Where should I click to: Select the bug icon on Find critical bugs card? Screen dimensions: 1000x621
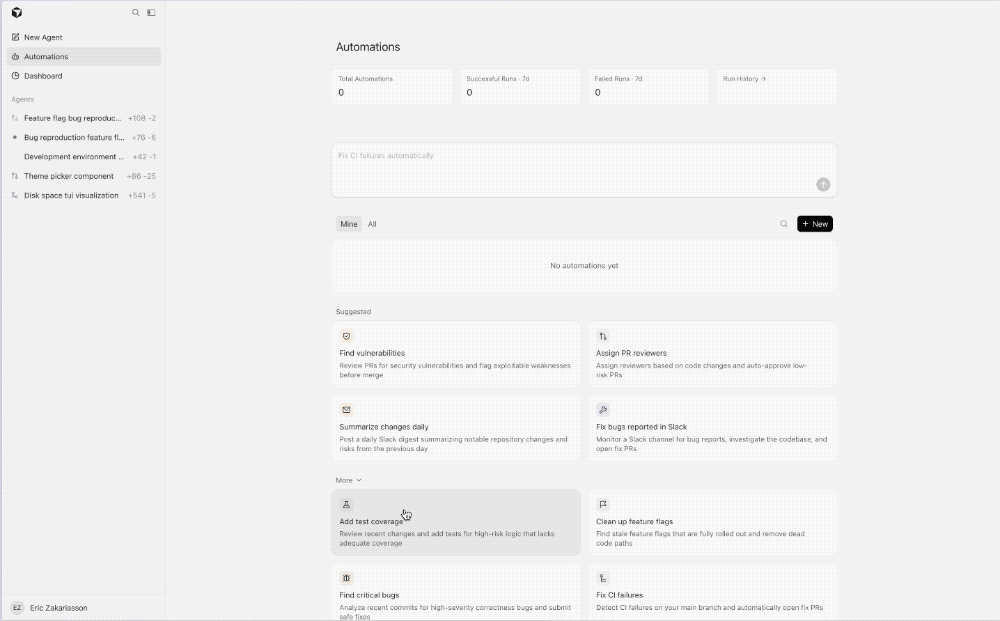[346, 578]
